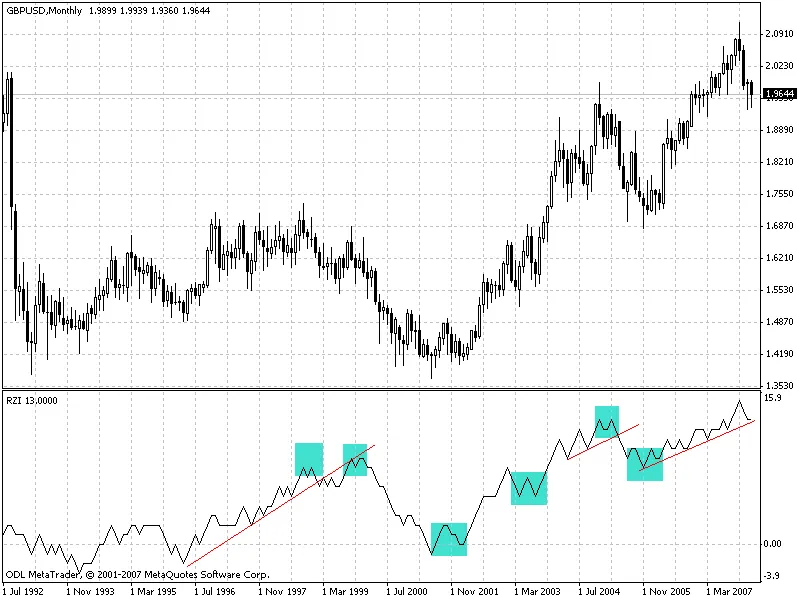Click the topmost cyan highlight box

click(x=607, y=421)
